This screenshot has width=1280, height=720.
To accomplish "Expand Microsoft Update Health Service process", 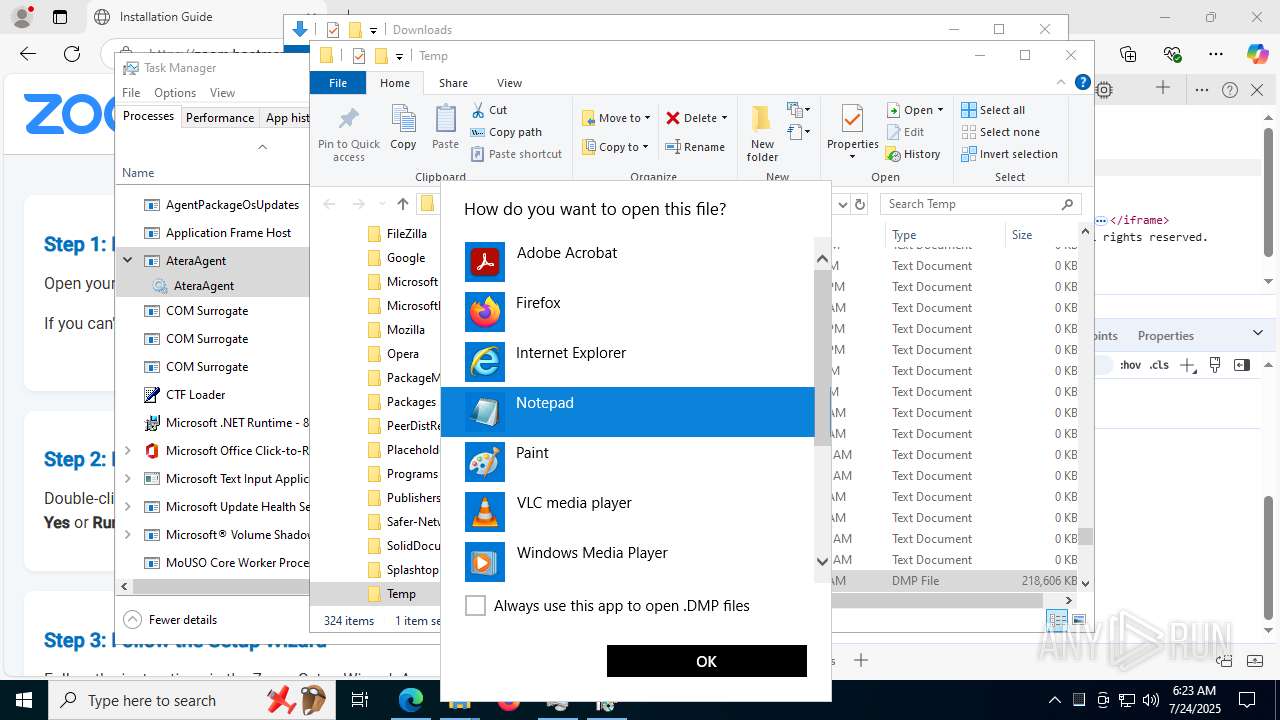I will tap(127, 507).
